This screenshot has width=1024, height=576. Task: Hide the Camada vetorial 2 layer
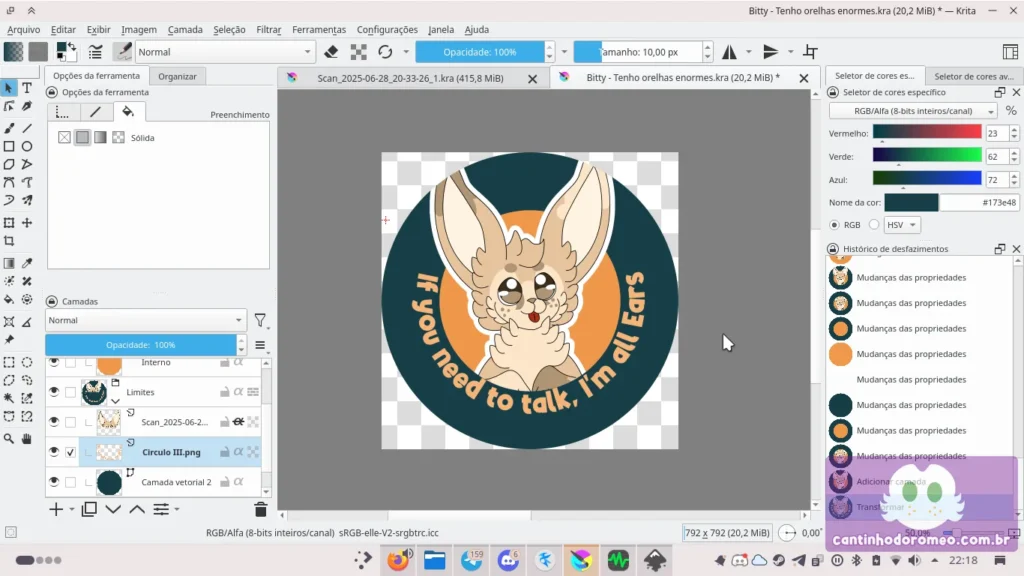(54, 481)
